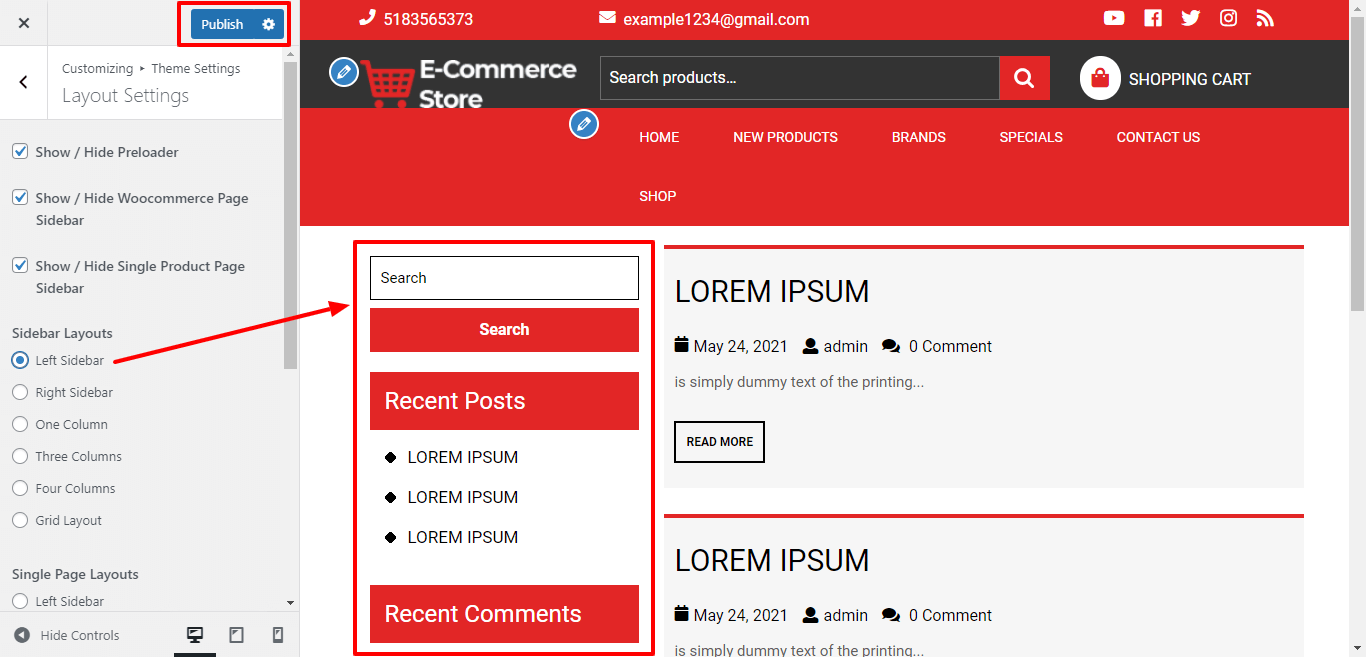This screenshot has width=1366, height=657.
Task: Uncheck Show / Hide Preloader checkbox
Action: (20, 152)
